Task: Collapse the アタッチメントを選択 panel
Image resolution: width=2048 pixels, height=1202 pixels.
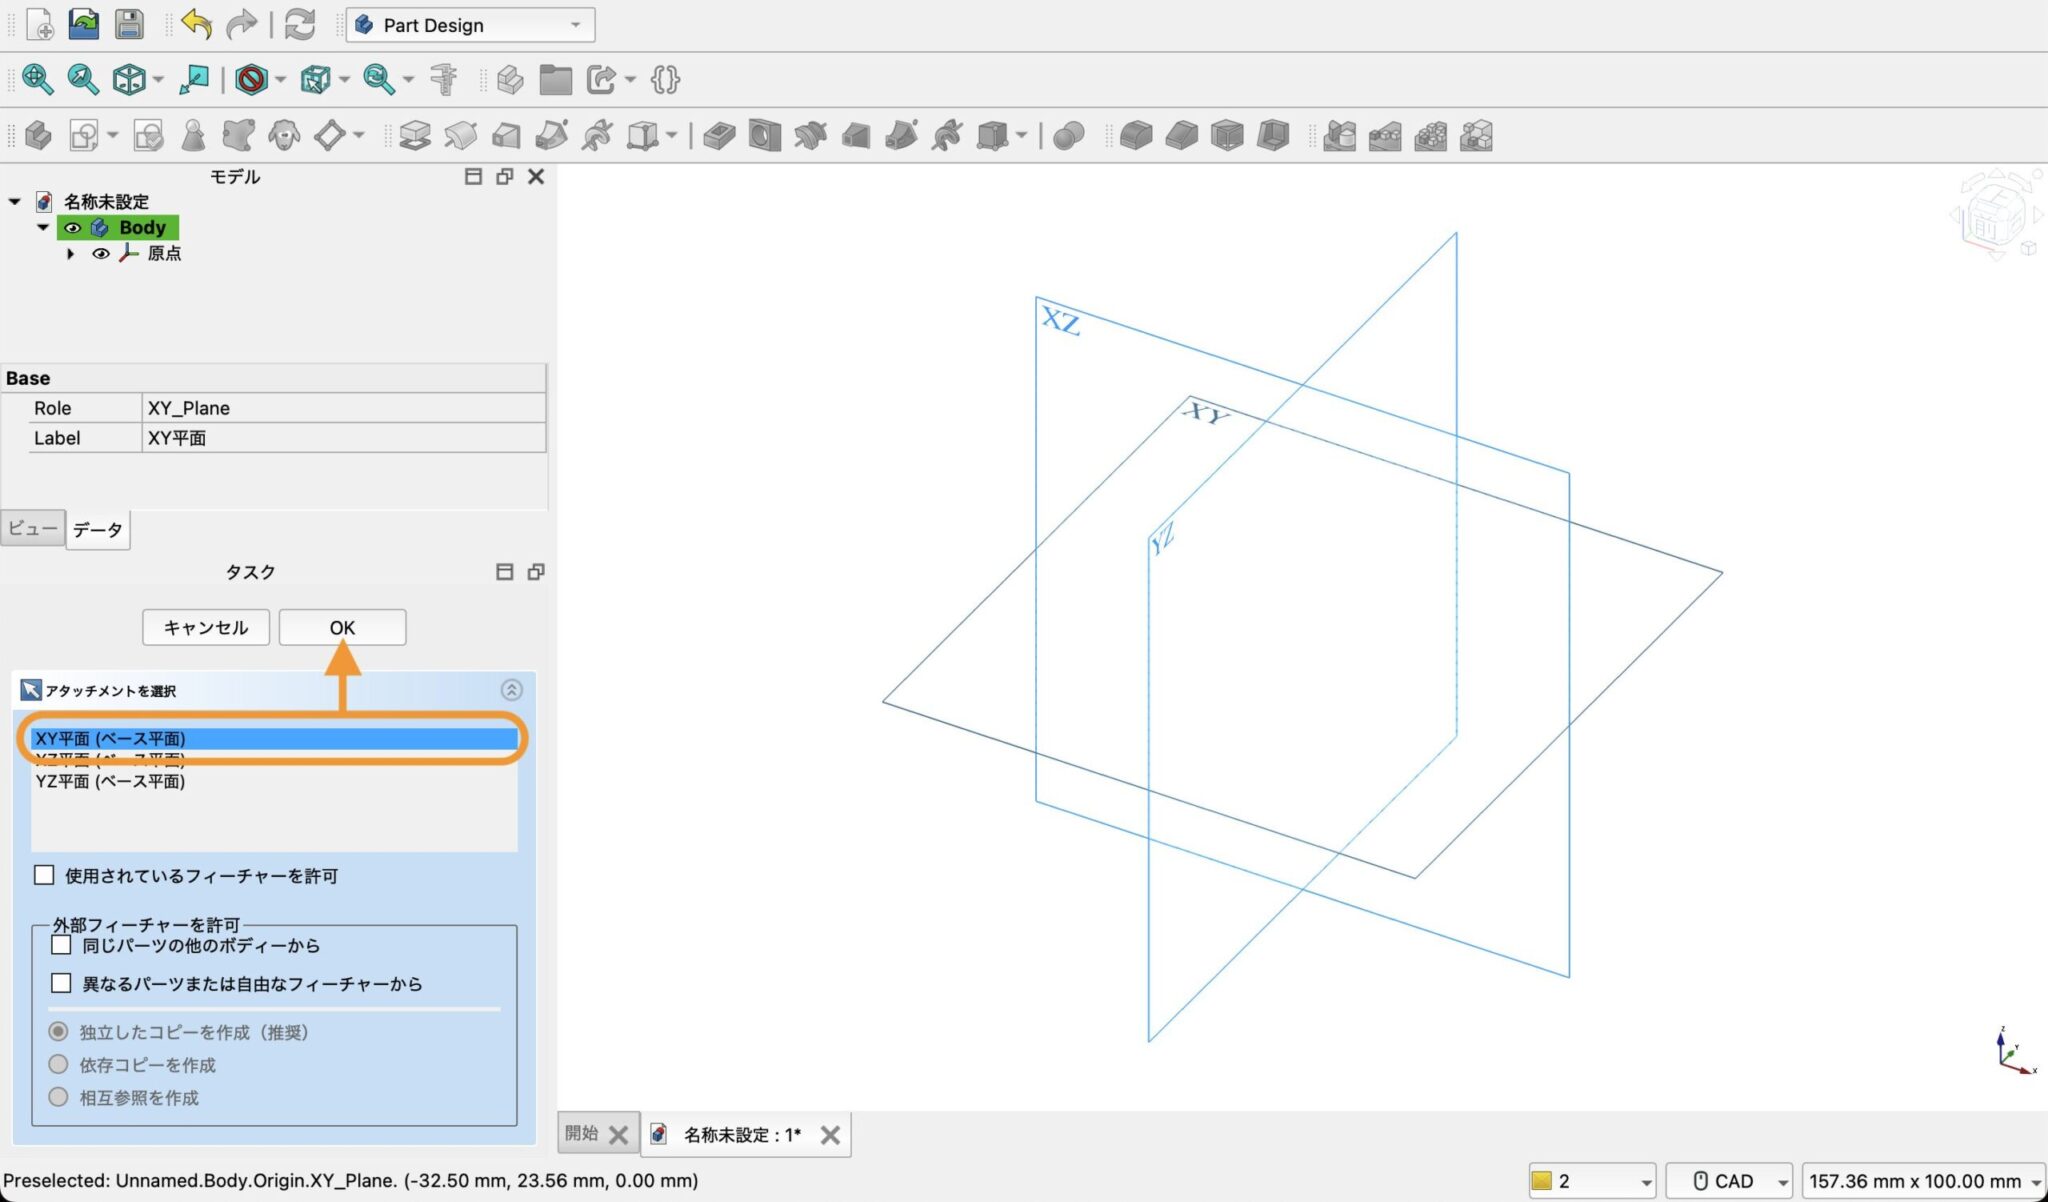Action: tap(511, 690)
